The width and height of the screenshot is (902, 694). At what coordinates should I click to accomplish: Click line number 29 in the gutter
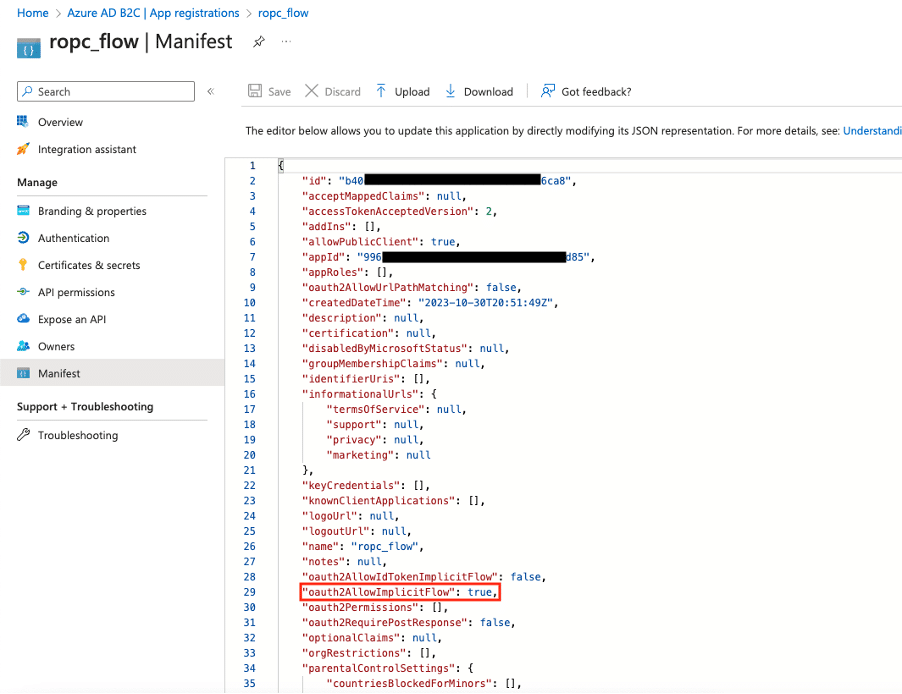[249, 592]
